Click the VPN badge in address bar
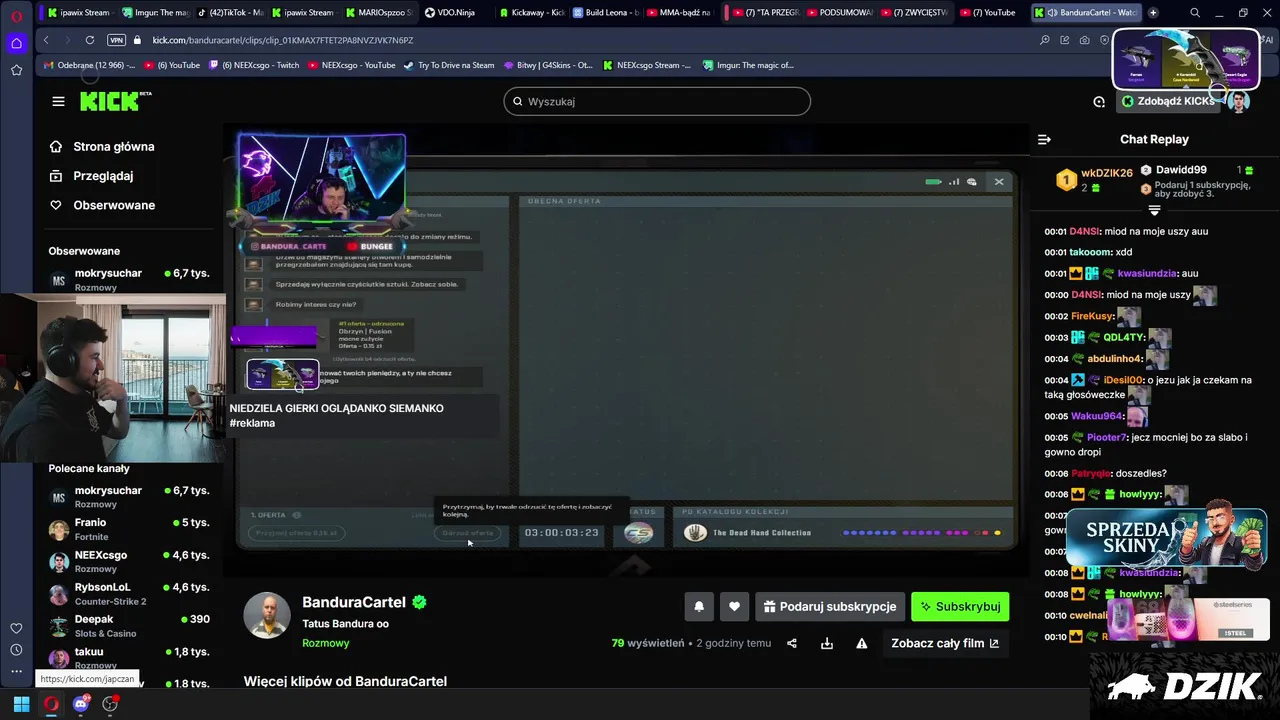Screen dimensions: 1280x720 (x=116, y=40)
